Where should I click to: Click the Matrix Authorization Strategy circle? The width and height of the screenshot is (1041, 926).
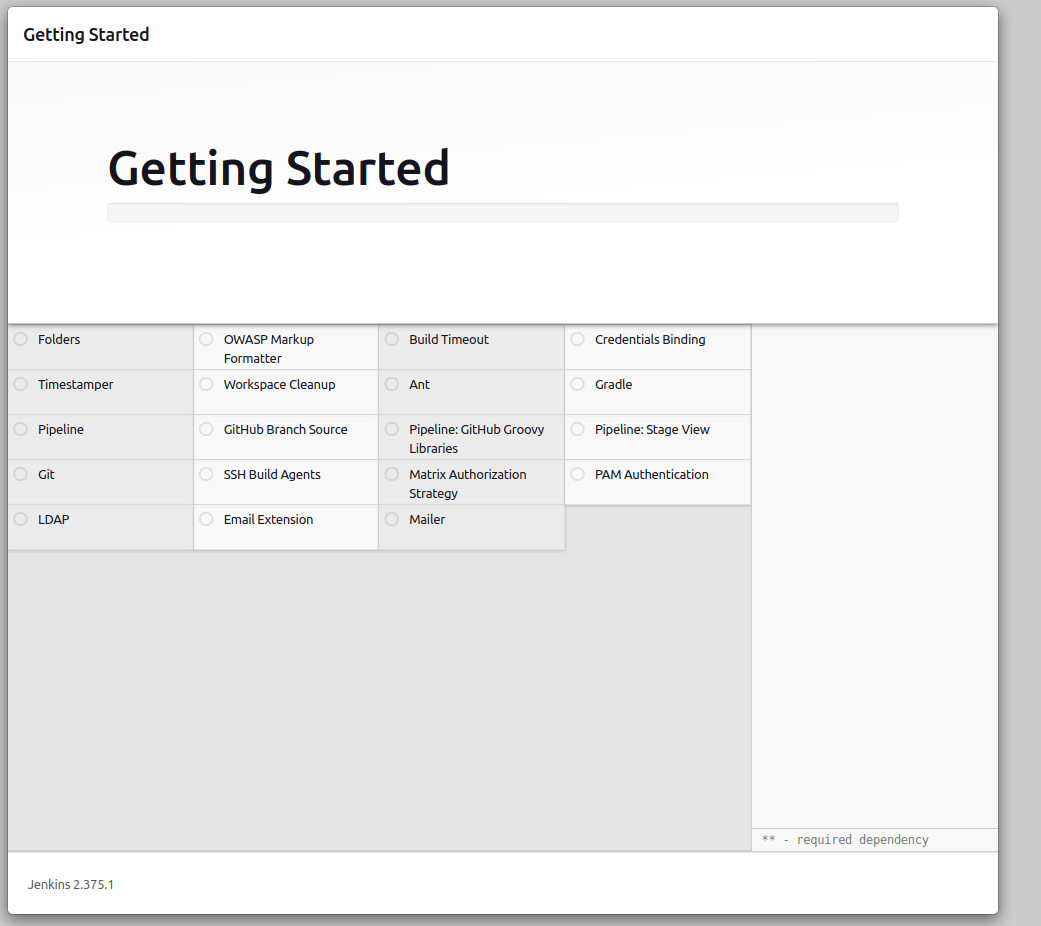click(392, 475)
